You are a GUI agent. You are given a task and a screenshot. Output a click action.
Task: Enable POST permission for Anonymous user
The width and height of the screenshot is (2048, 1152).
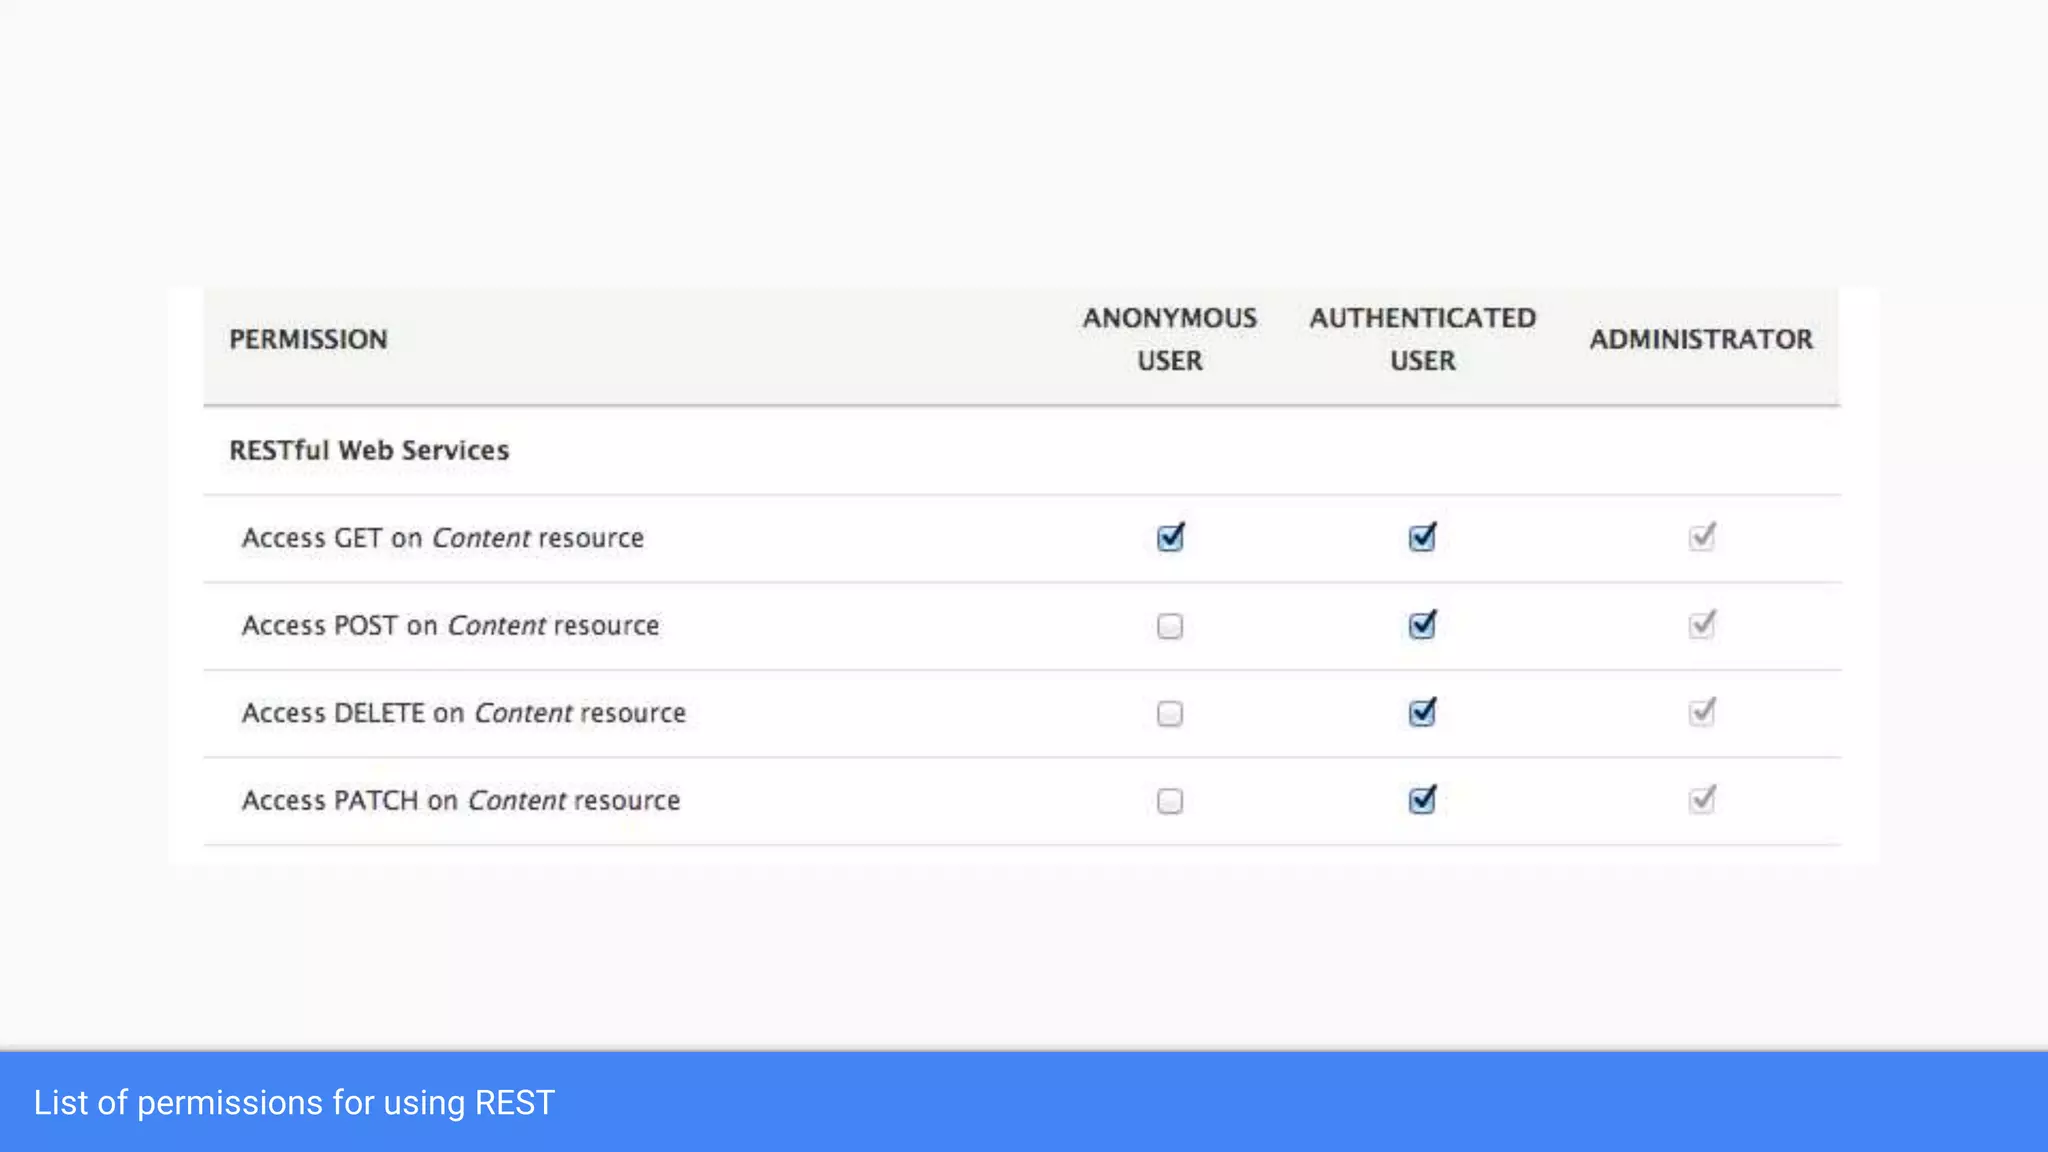click(1170, 626)
